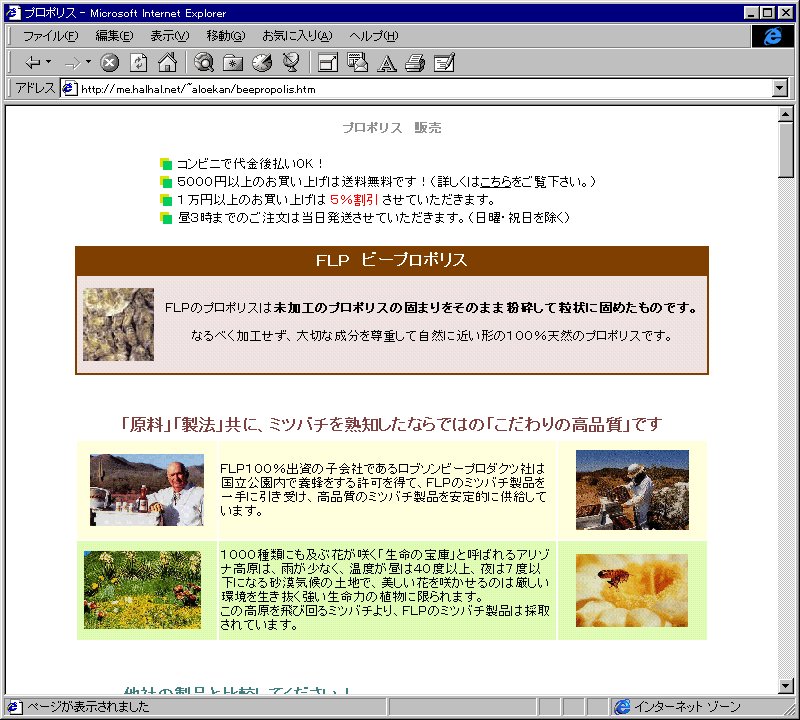Click the Refresh page icon
This screenshot has height=720, width=800.
(138, 63)
